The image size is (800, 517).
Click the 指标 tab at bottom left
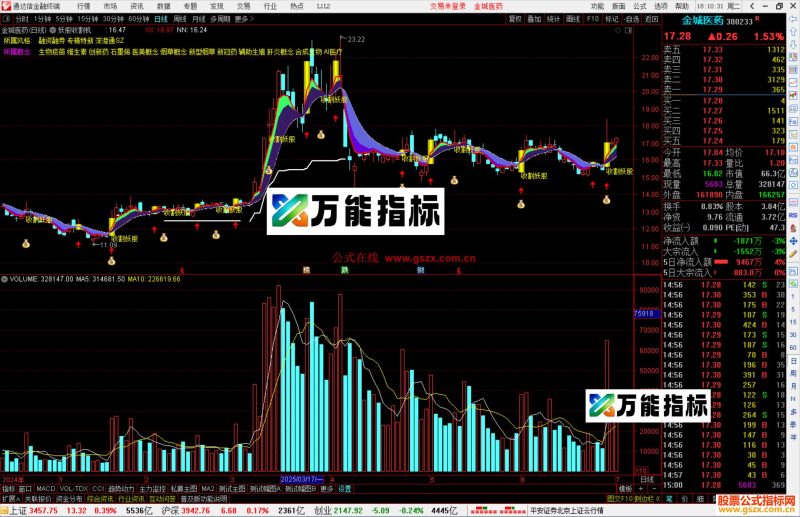click(x=9, y=488)
